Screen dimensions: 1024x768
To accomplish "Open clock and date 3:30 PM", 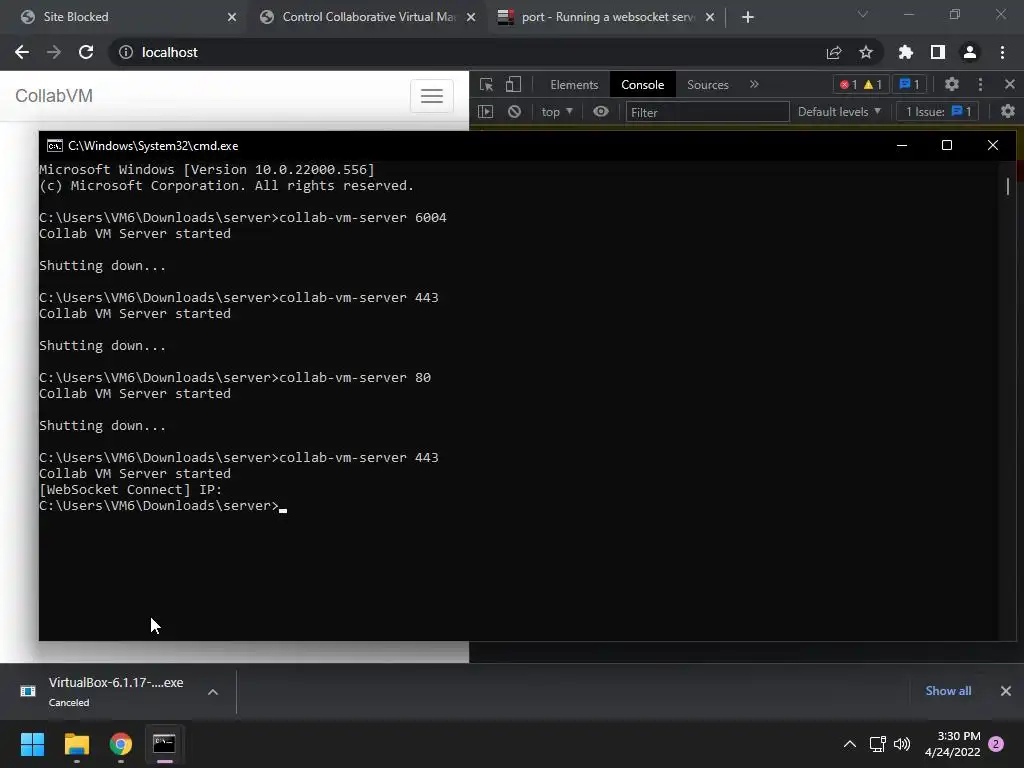I will click(953, 744).
